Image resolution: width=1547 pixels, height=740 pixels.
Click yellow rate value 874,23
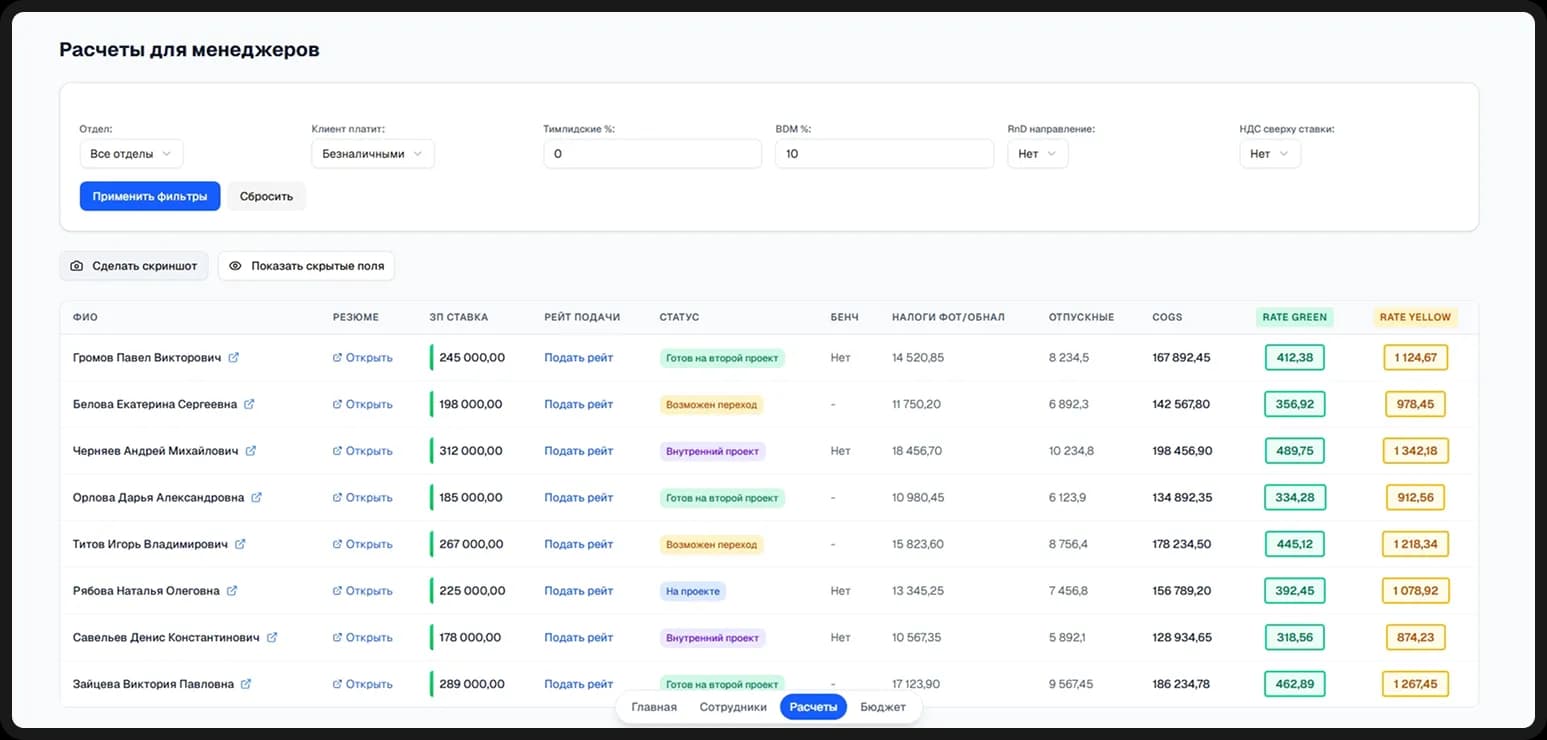point(1415,637)
